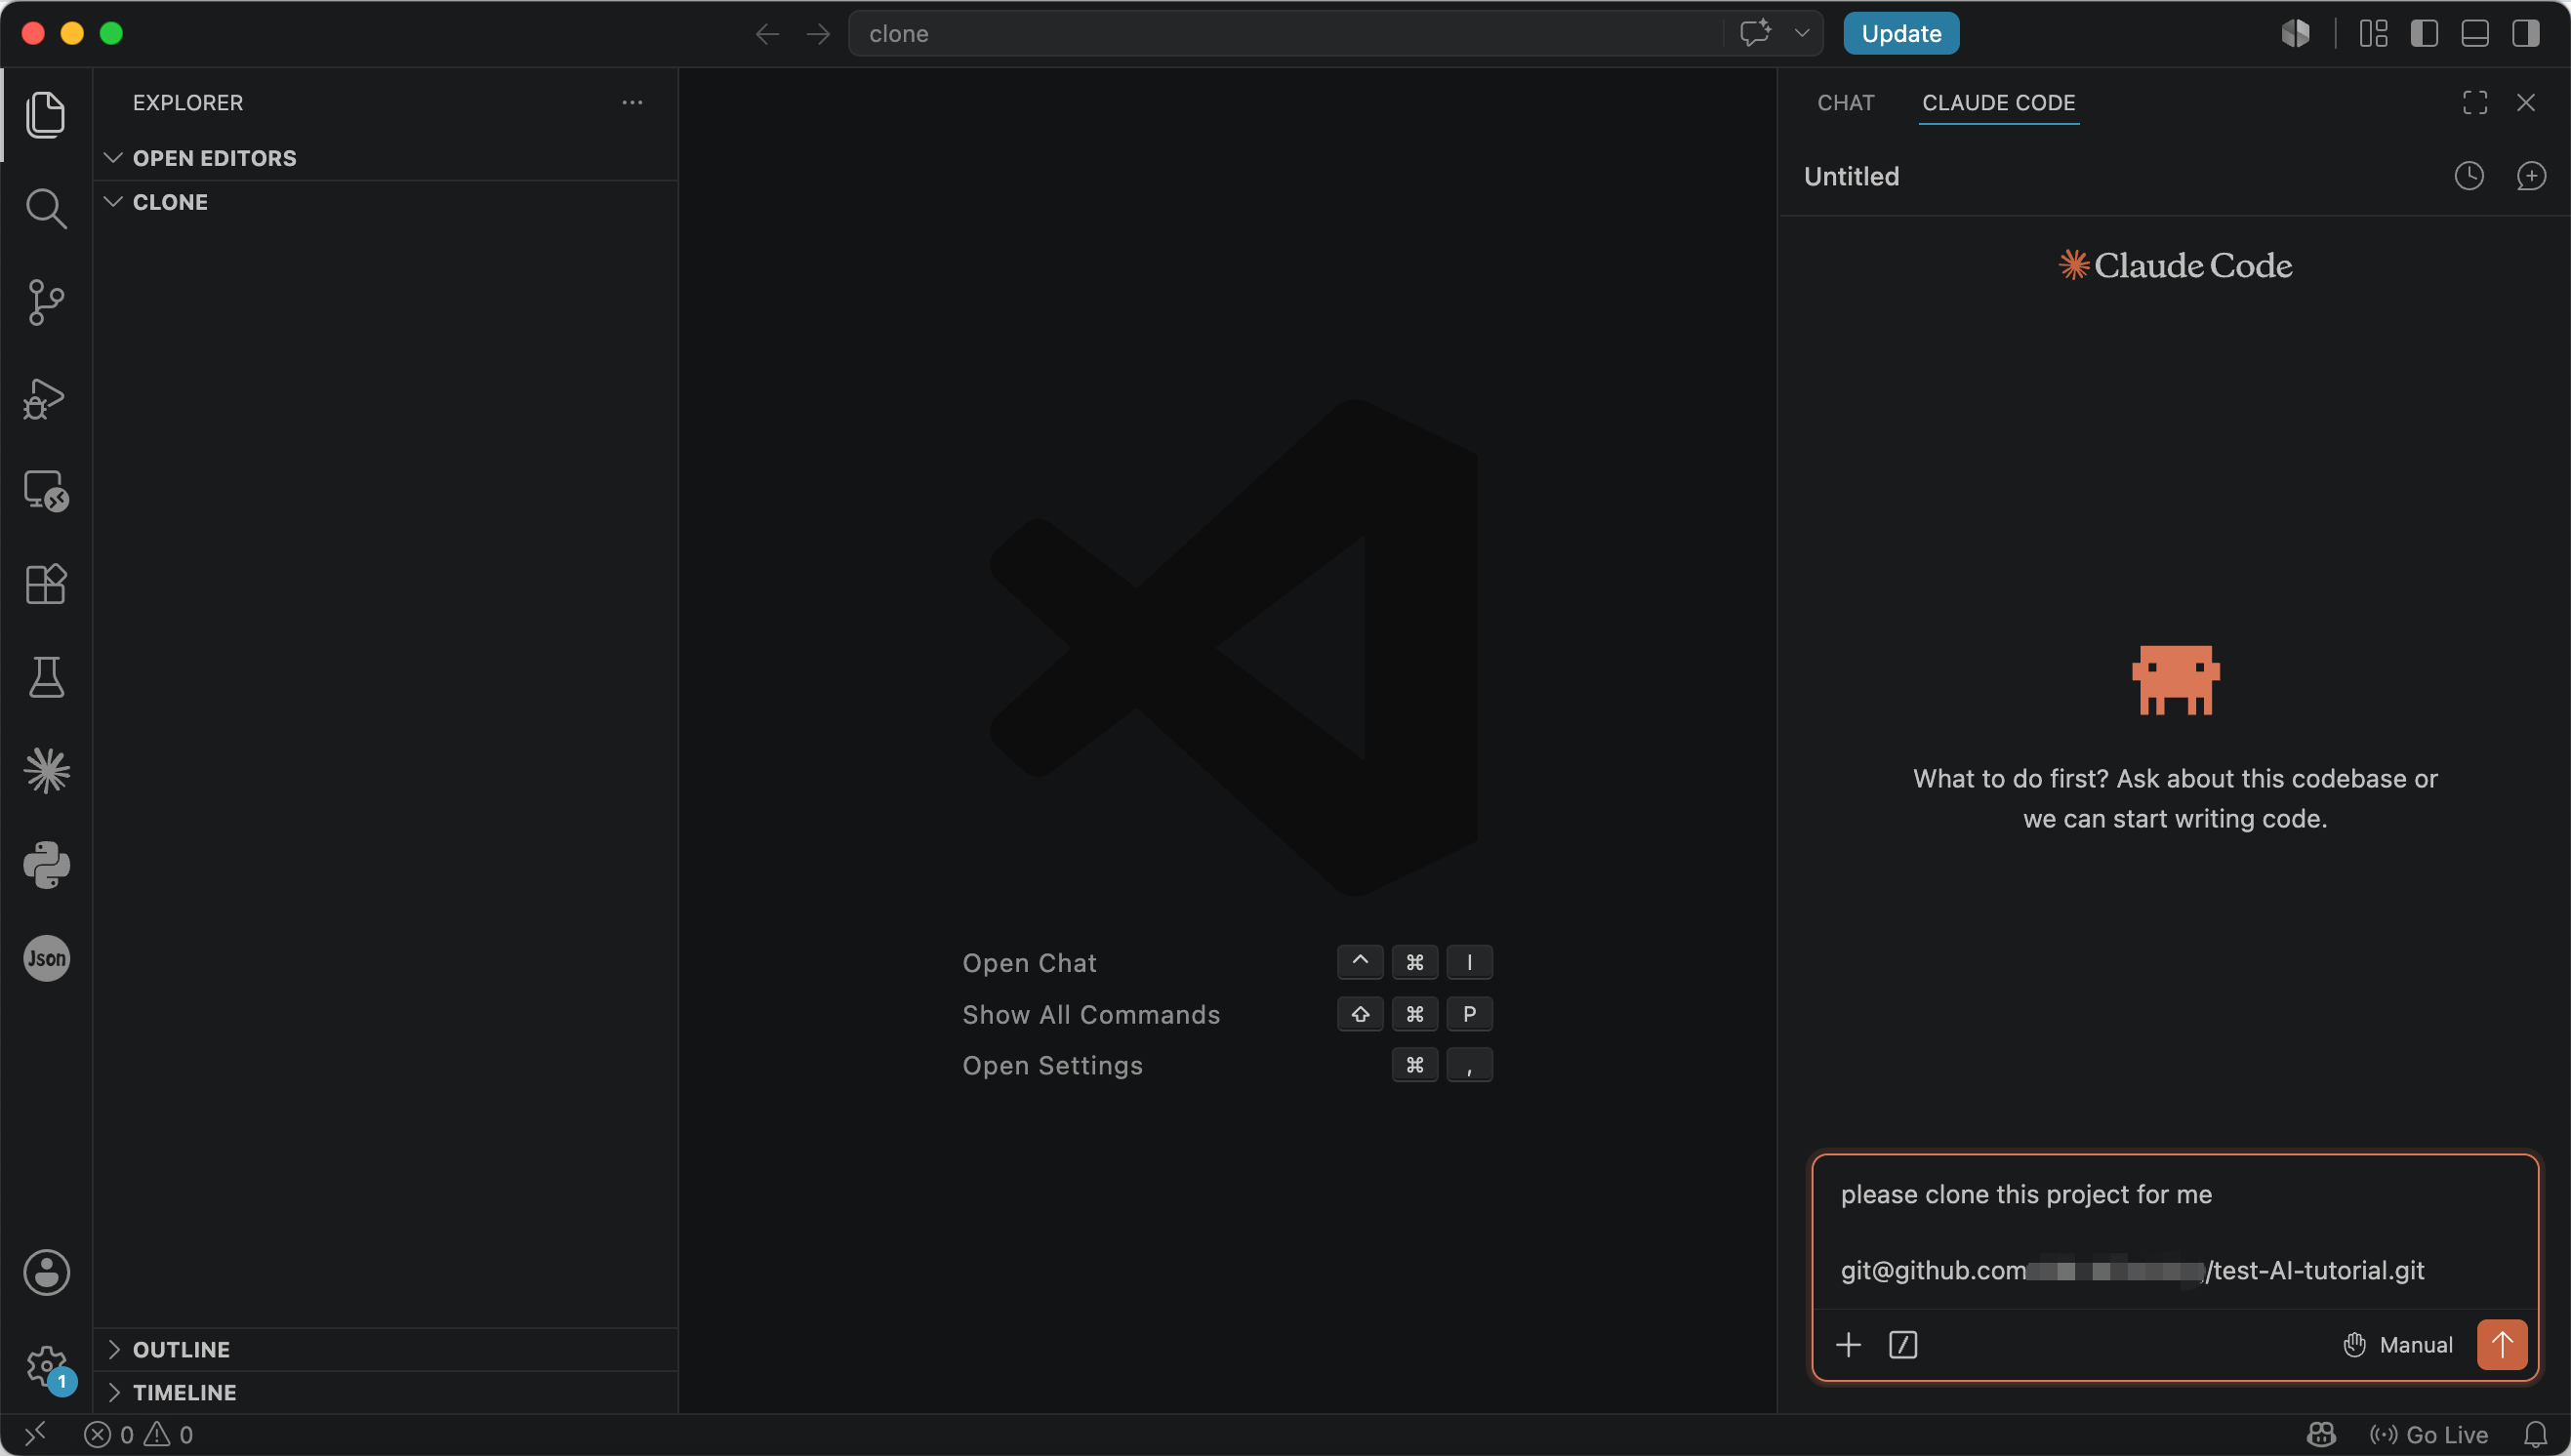Click the chat sparkle icon in title bar
This screenshot has width=2571, height=1456.
(x=1755, y=34)
